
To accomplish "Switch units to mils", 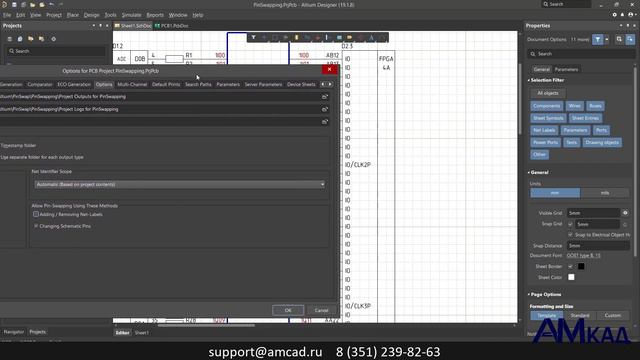I will (605, 193).
